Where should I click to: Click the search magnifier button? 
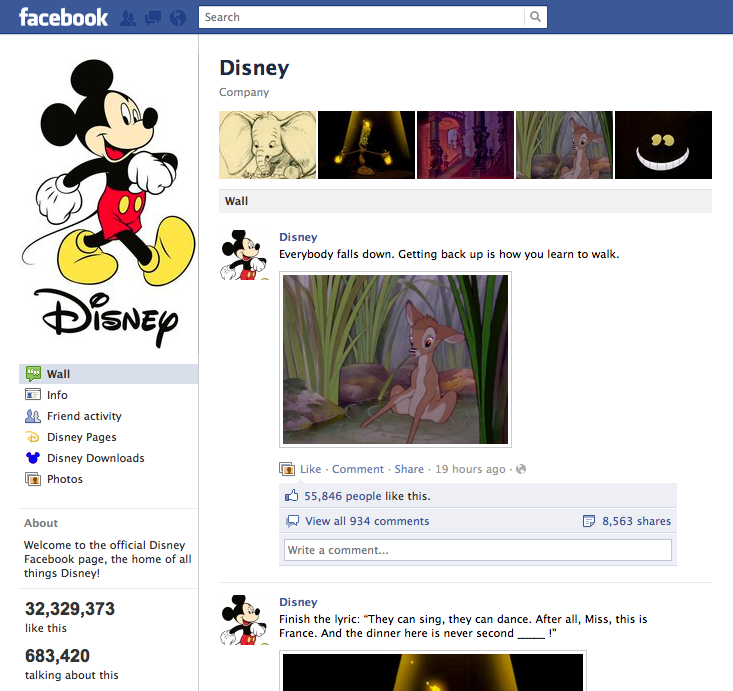click(535, 17)
